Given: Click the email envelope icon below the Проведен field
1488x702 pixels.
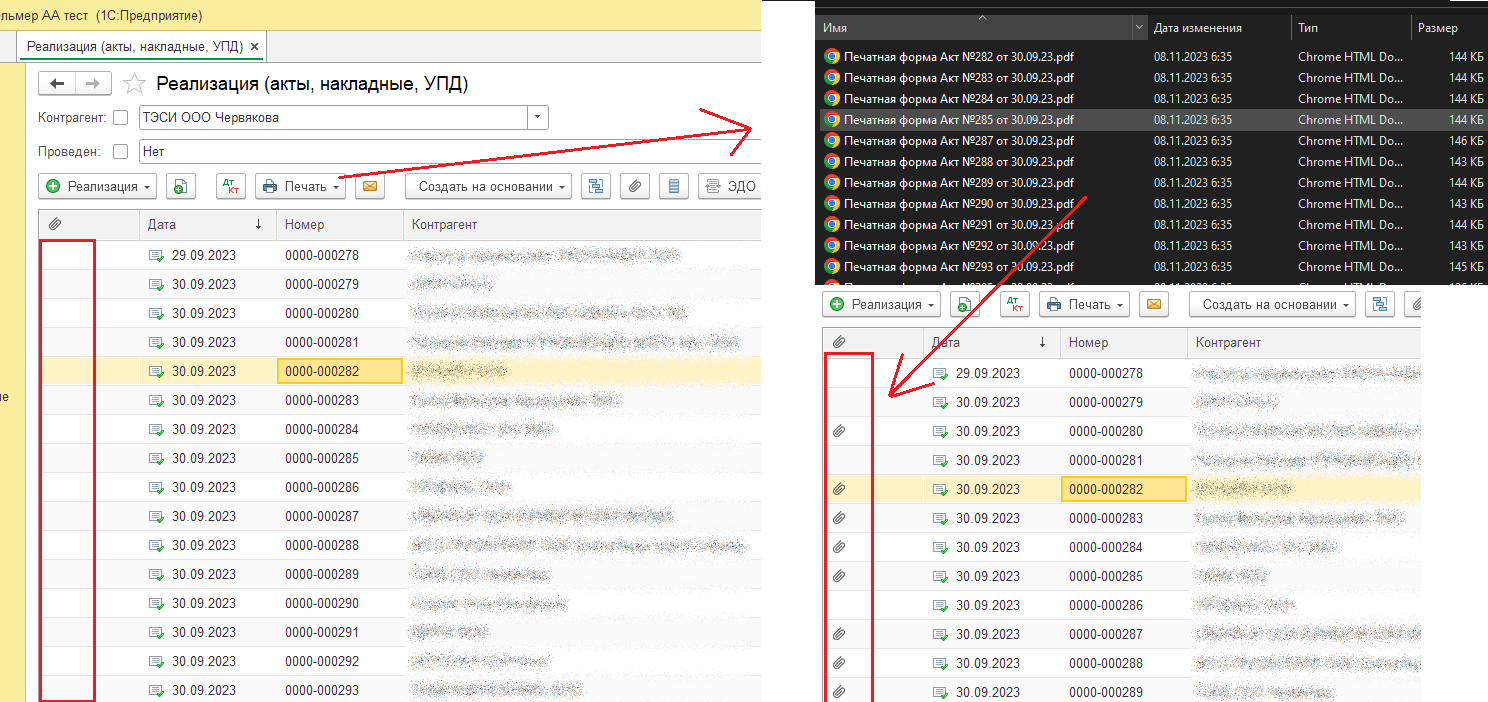Looking at the screenshot, I should (371, 186).
